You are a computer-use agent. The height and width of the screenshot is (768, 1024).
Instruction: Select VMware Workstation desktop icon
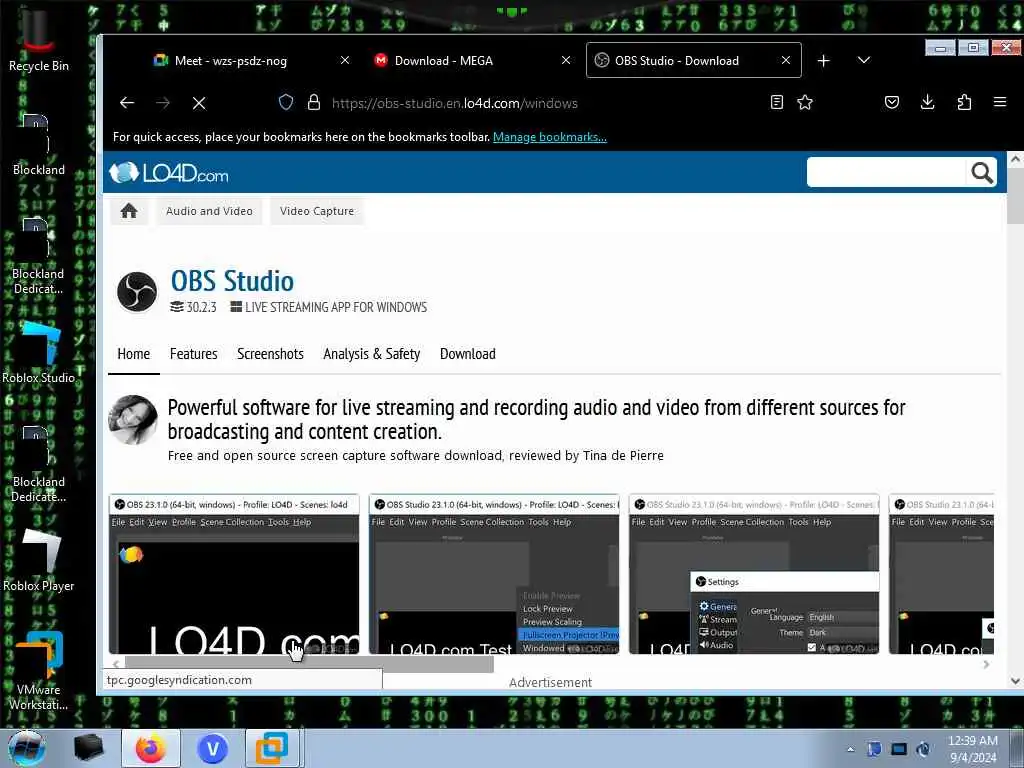[39, 671]
